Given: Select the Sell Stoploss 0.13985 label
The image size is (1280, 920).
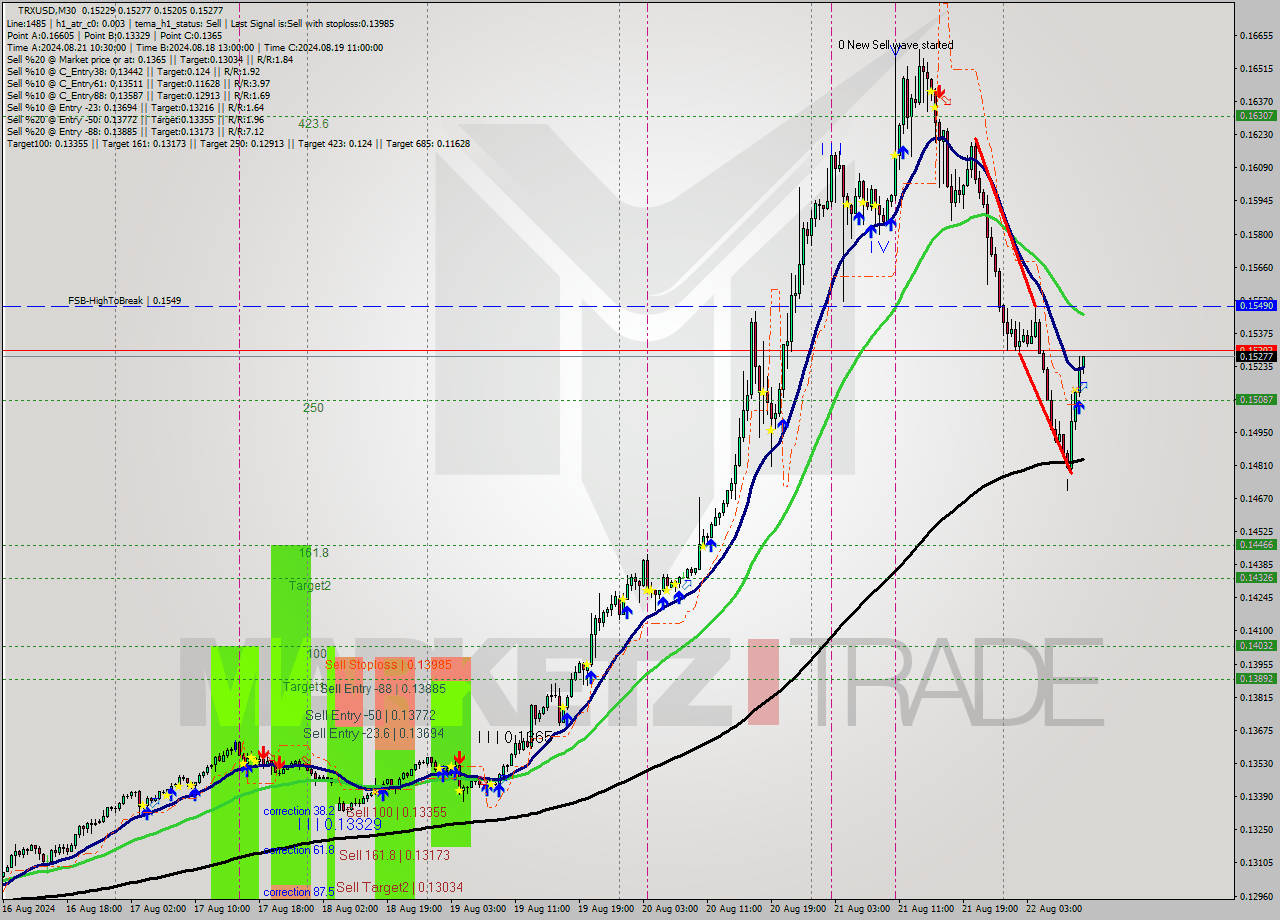Looking at the screenshot, I should (388, 665).
